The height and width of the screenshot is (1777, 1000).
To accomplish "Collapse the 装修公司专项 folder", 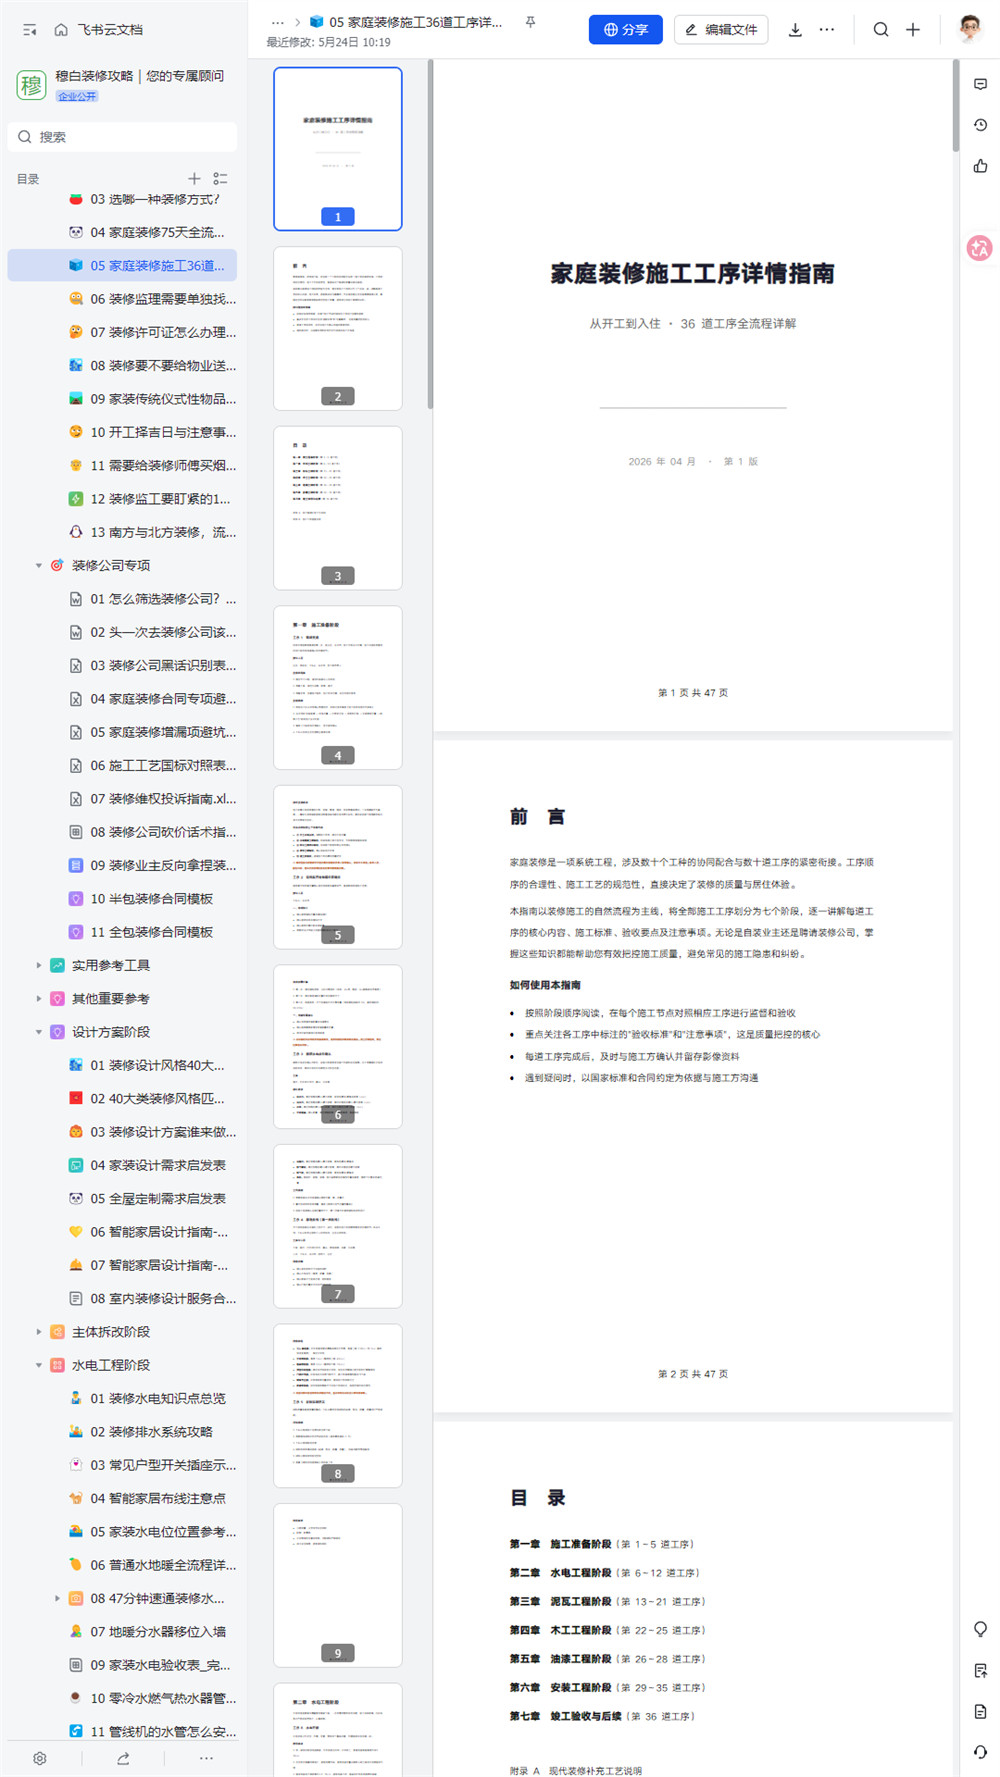I will [39, 565].
